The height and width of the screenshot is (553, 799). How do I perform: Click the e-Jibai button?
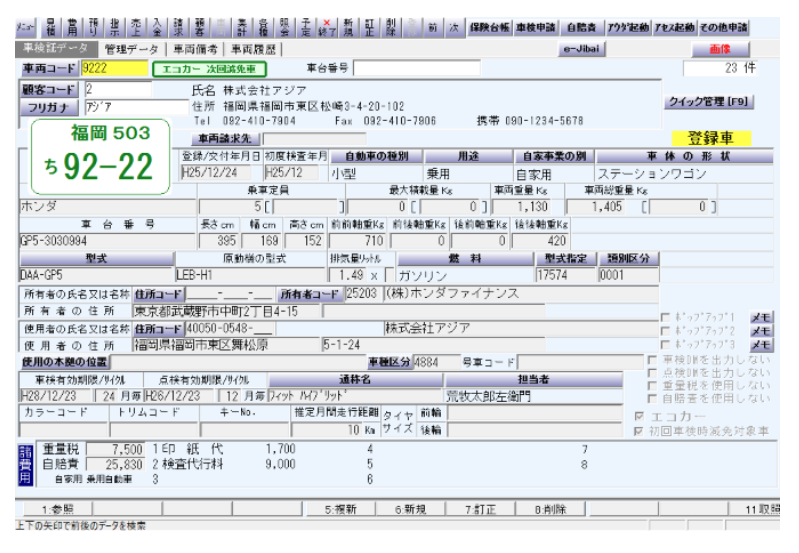click(x=581, y=48)
